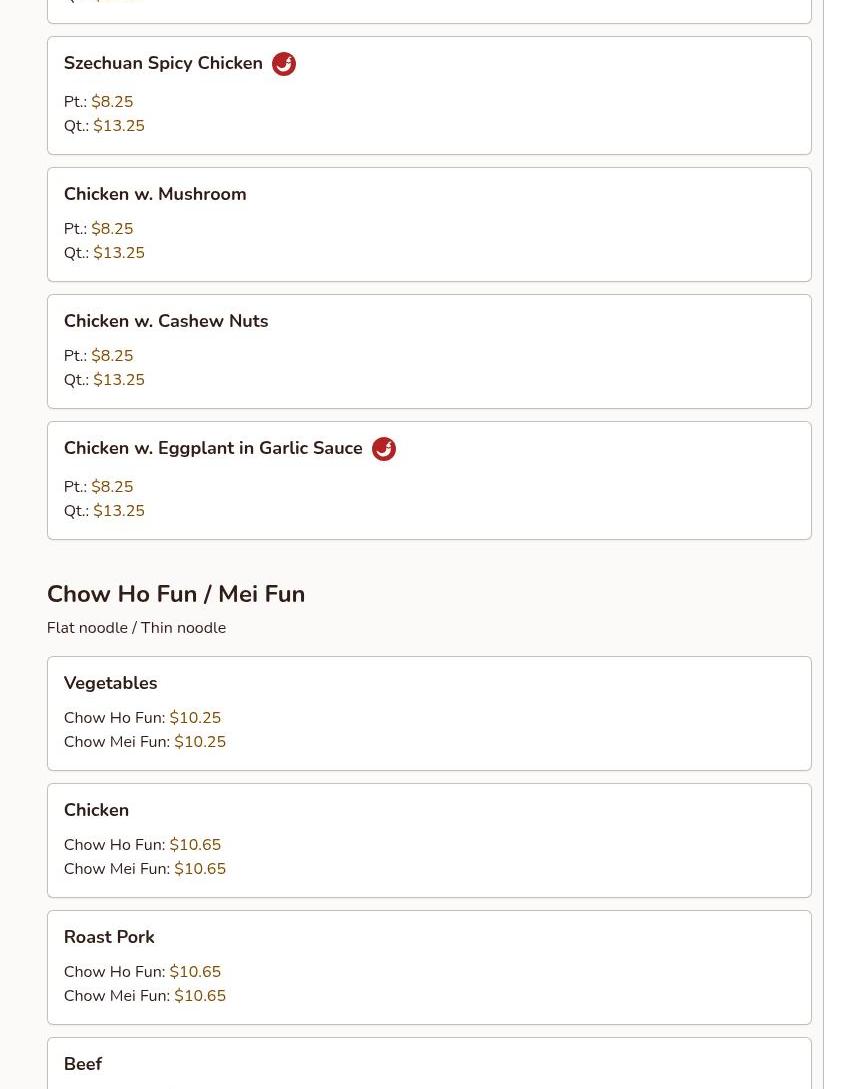Open the Chicken chow fun item card
Viewport: 844px width, 1089px height.
[96, 810]
